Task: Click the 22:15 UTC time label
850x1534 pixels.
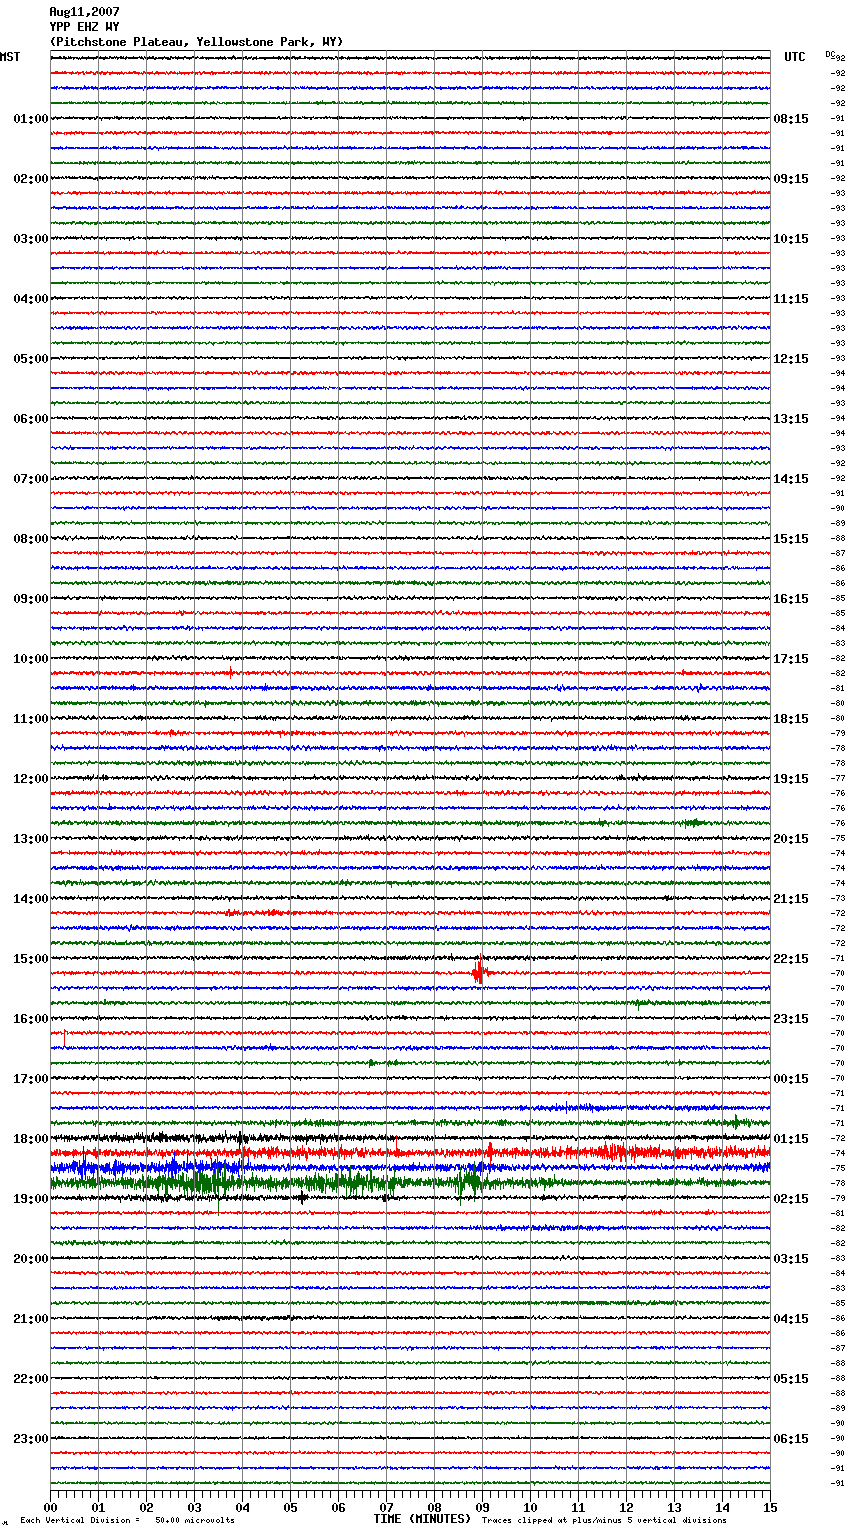Action: coord(791,959)
